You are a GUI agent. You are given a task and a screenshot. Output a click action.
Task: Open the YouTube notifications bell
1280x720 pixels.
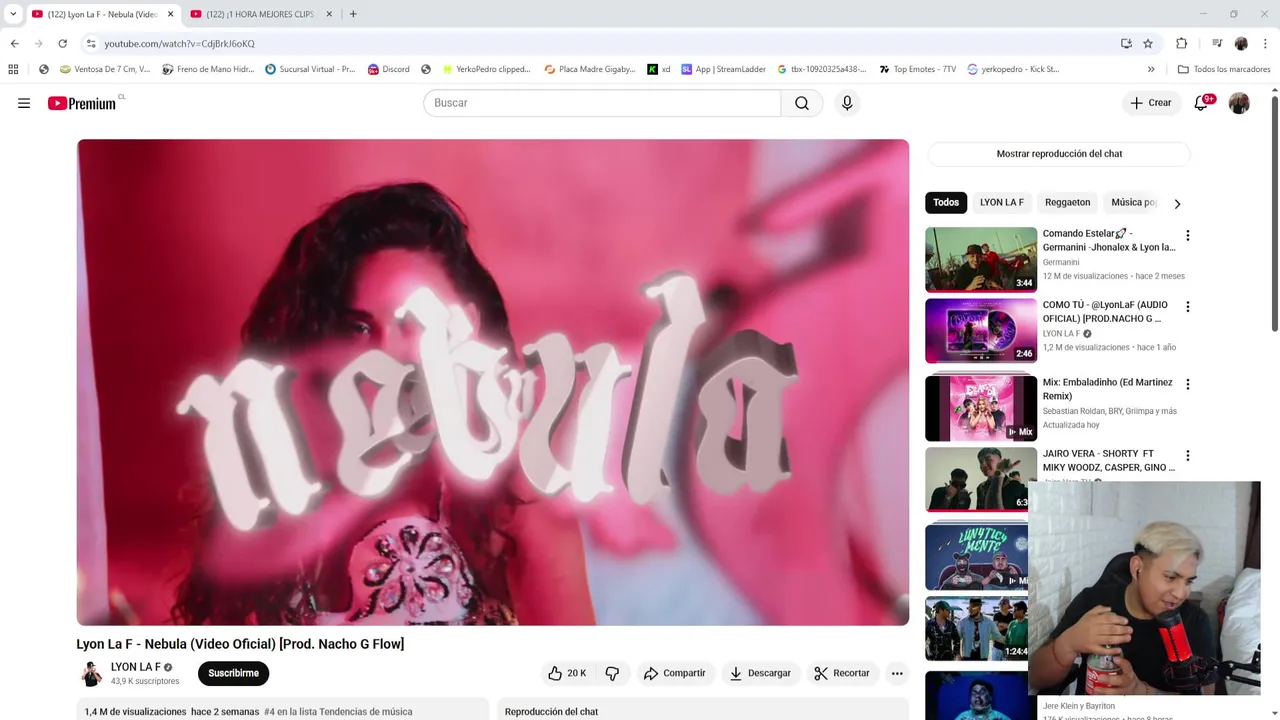coord(1201,103)
